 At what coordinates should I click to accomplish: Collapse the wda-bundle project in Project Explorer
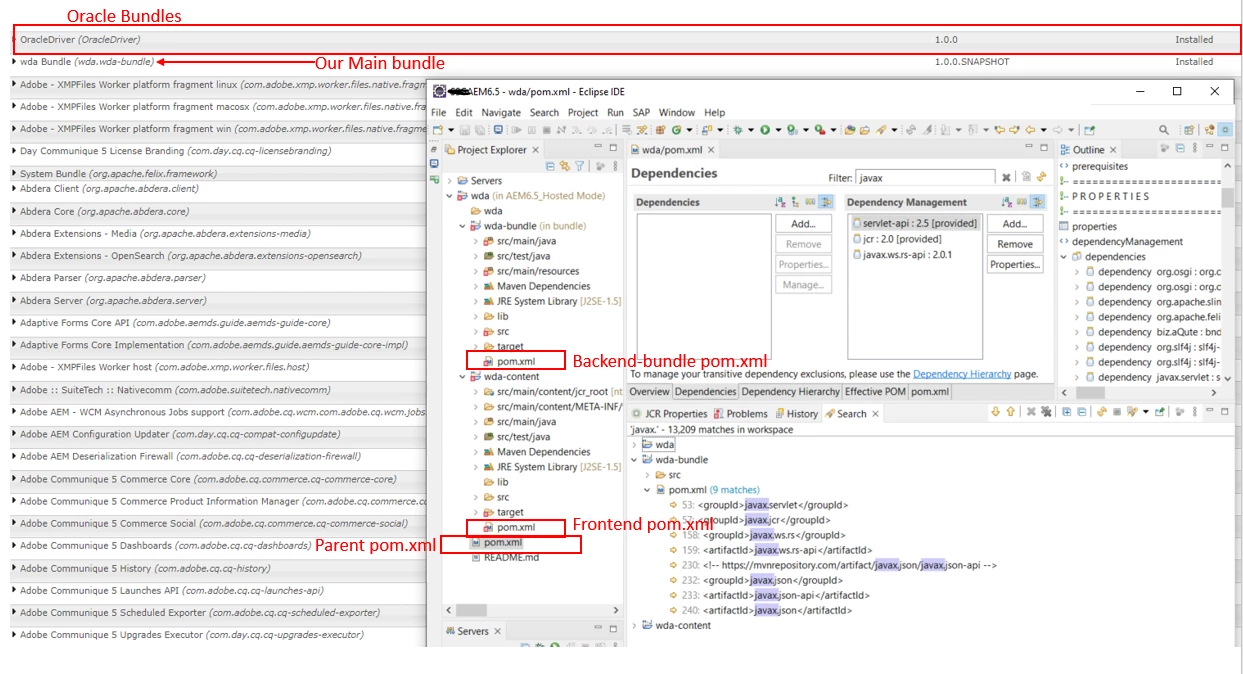click(463, 226)
